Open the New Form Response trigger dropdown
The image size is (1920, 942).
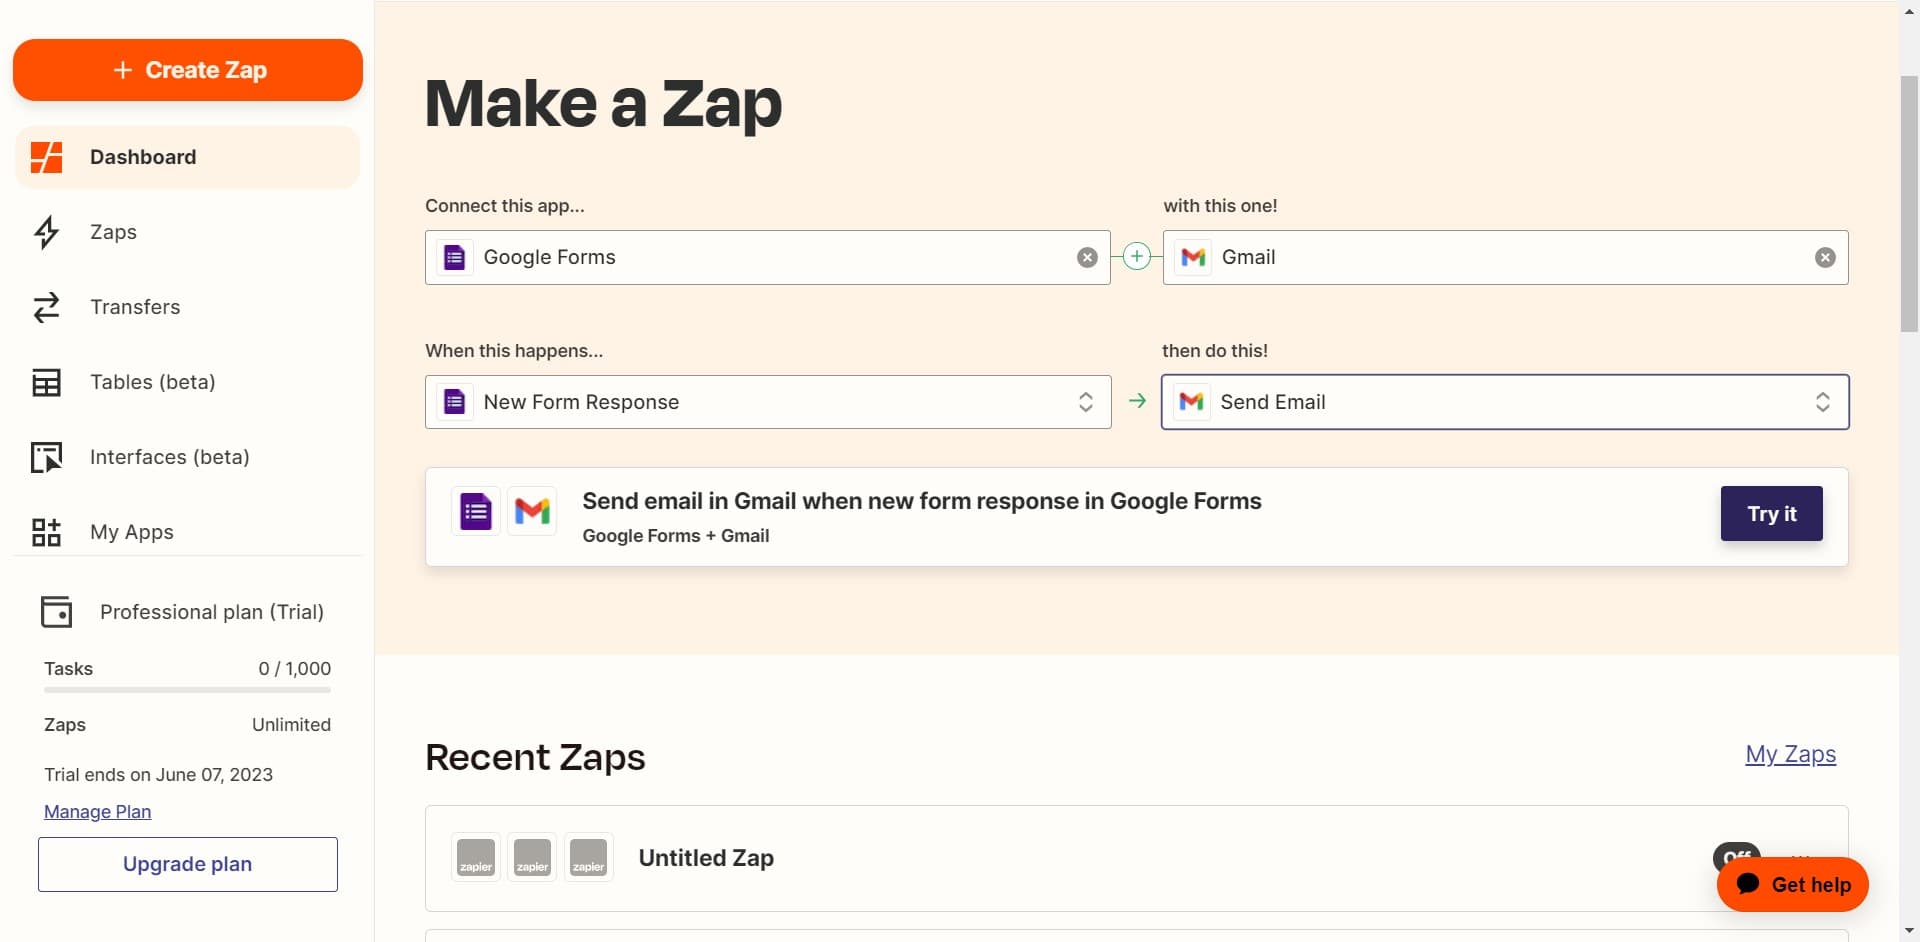[x=1086, y=402]
